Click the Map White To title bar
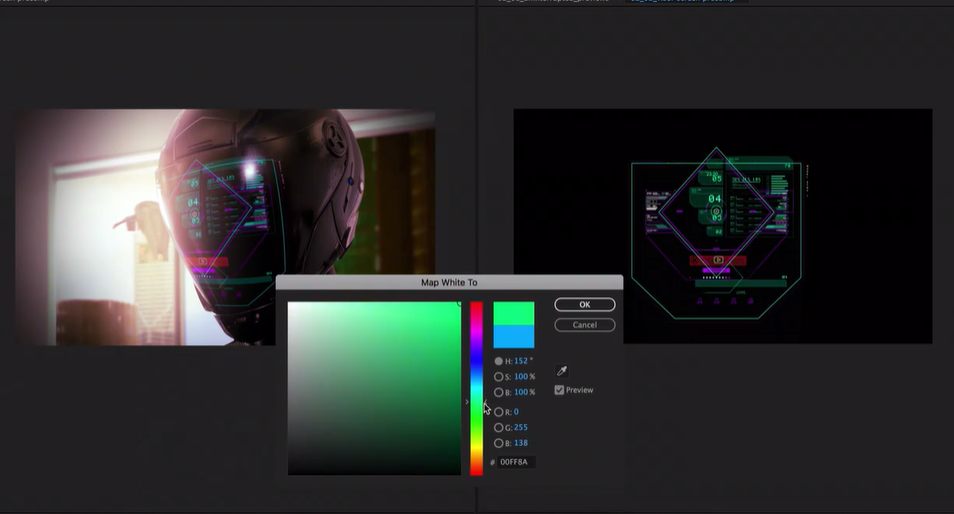The height and width of the screenshot is (514, 954). coord(450,282)
